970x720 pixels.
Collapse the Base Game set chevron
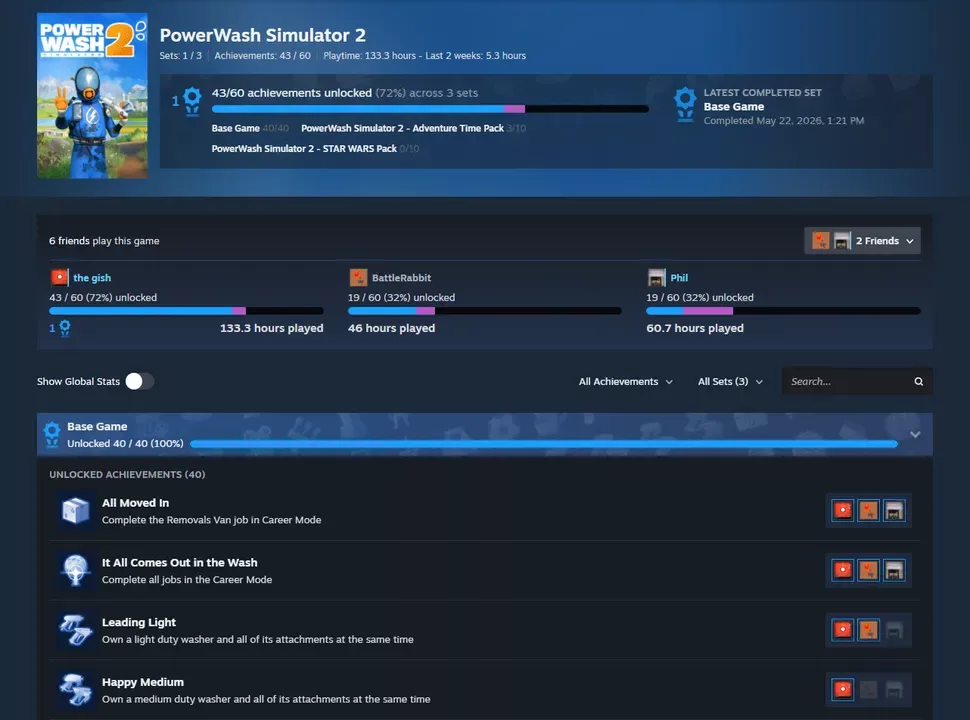click(x=915, y=434)
